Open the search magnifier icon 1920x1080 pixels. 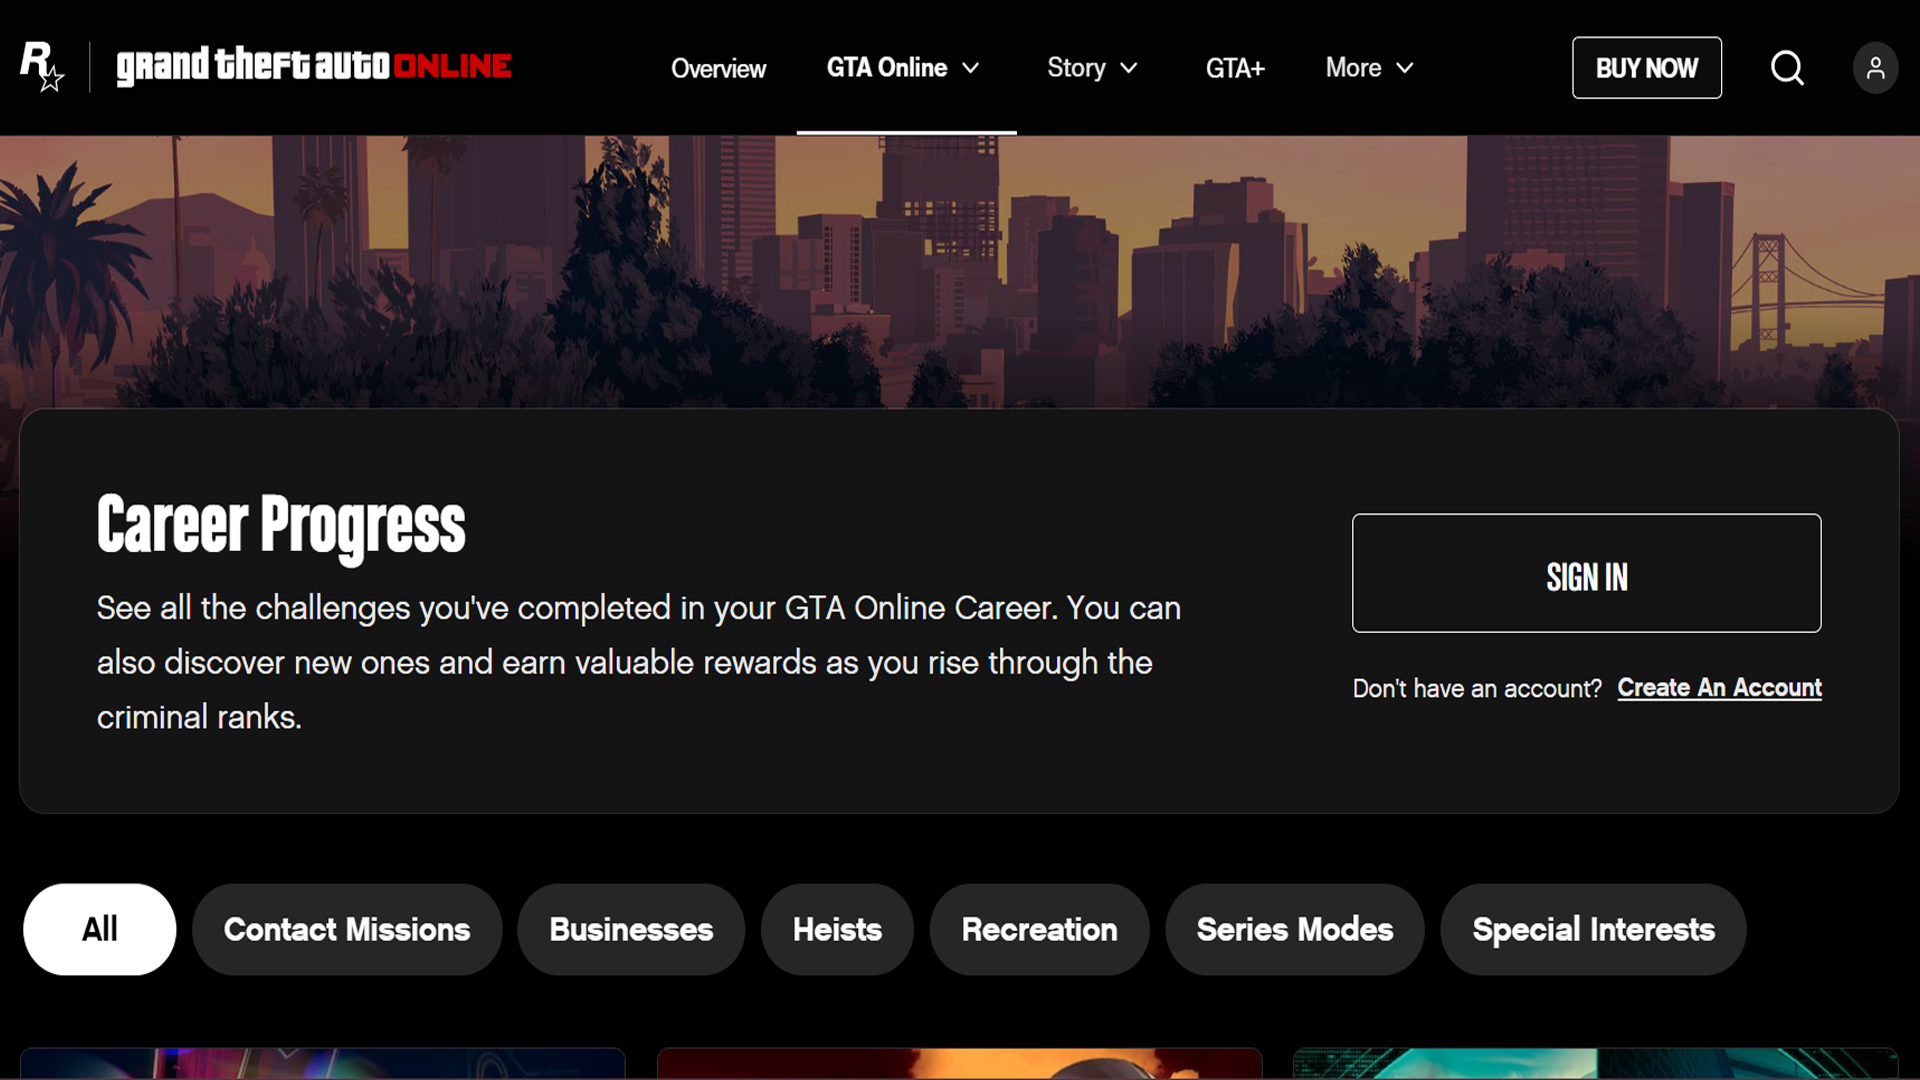click(x=1787, y=68)
